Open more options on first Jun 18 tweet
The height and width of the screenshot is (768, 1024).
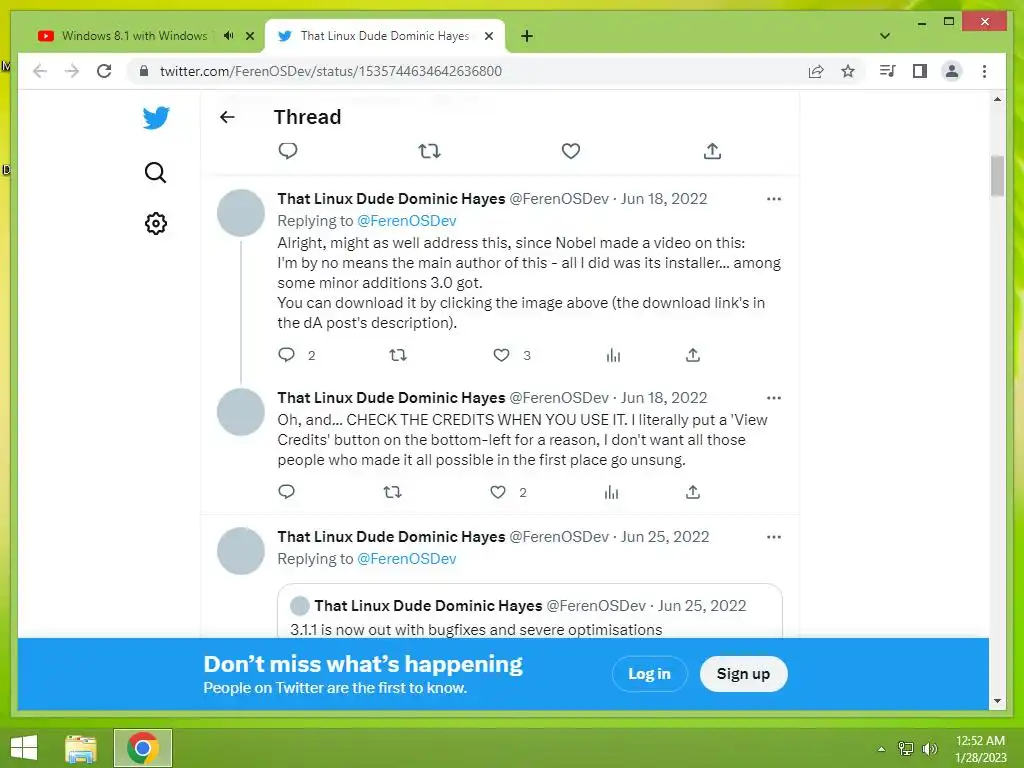coord(774,199)
